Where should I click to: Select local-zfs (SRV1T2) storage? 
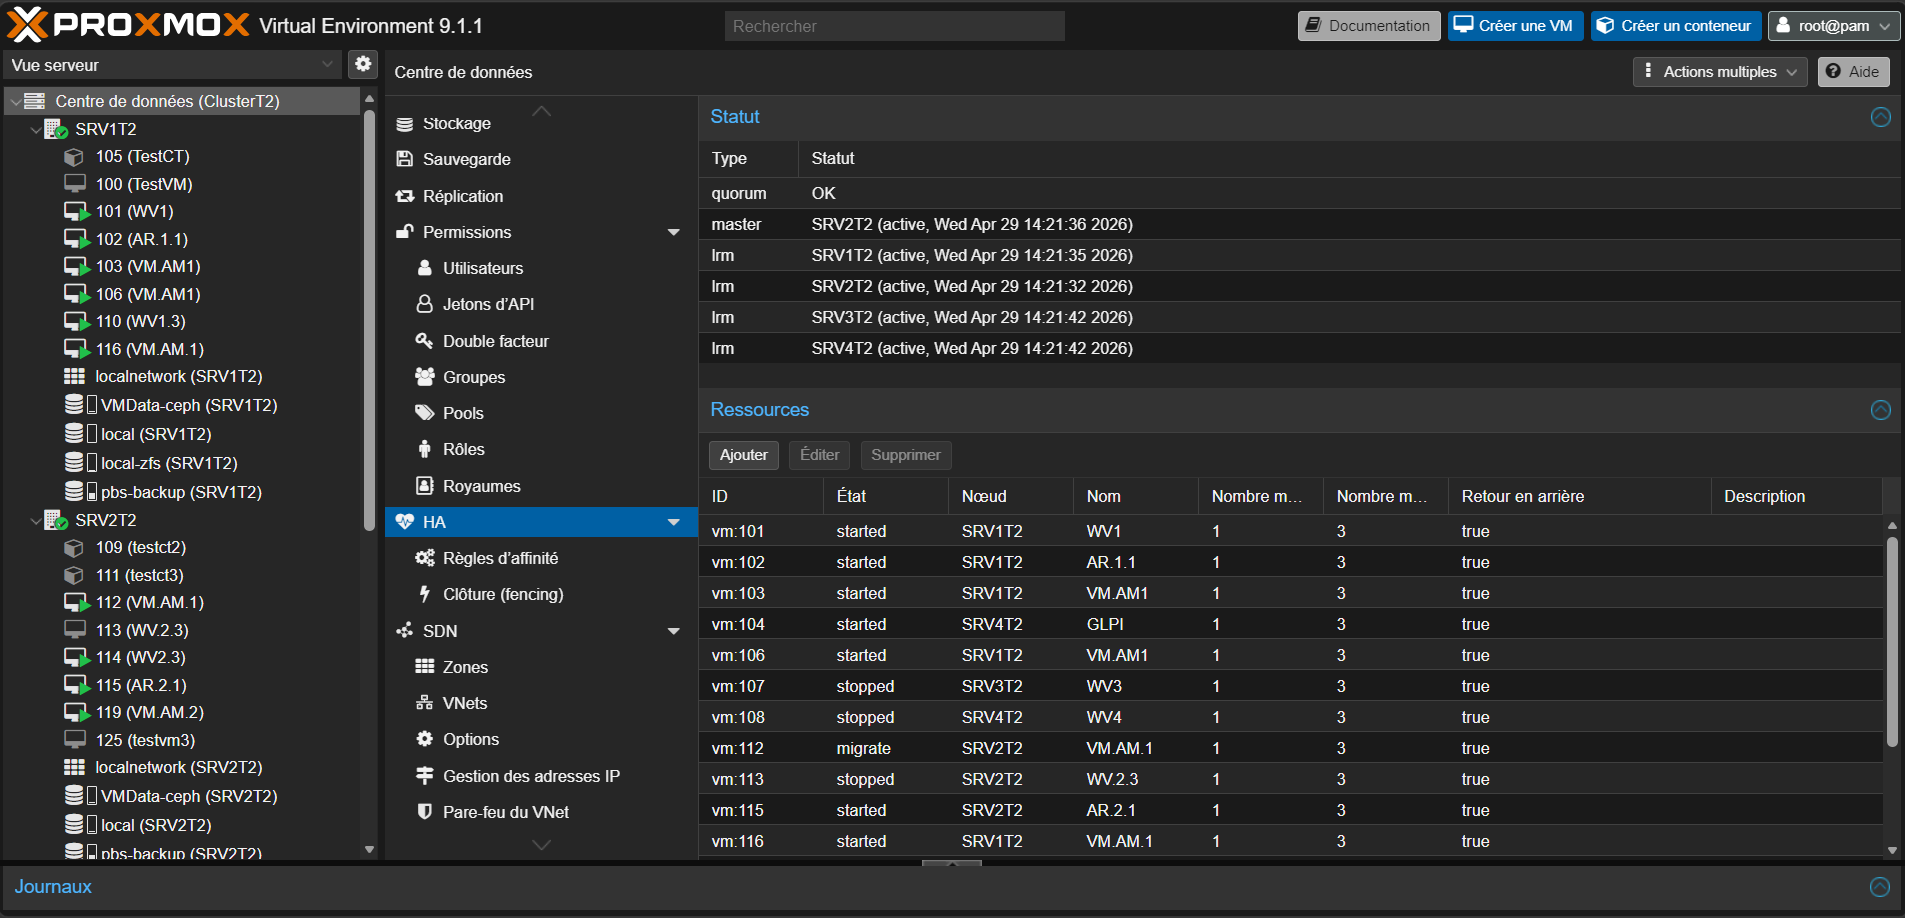tap(169, 463)
